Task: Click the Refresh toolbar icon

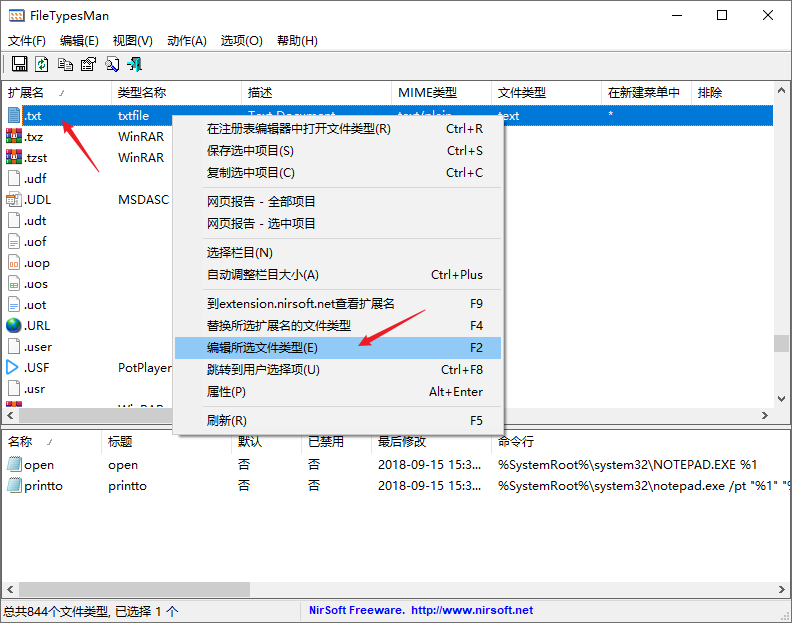Action: tap(42, 65)
